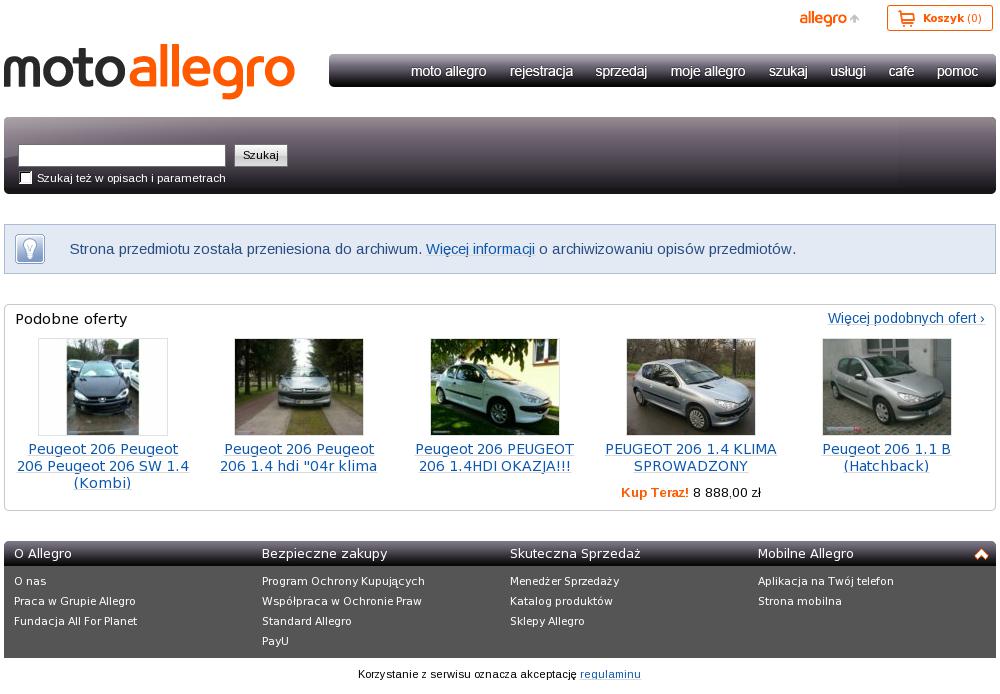The image size is (1000, 694).
Task: Open PEUGEOT 206 1.4HDI OKAZJA!!! link
Action: click(495, 457)
